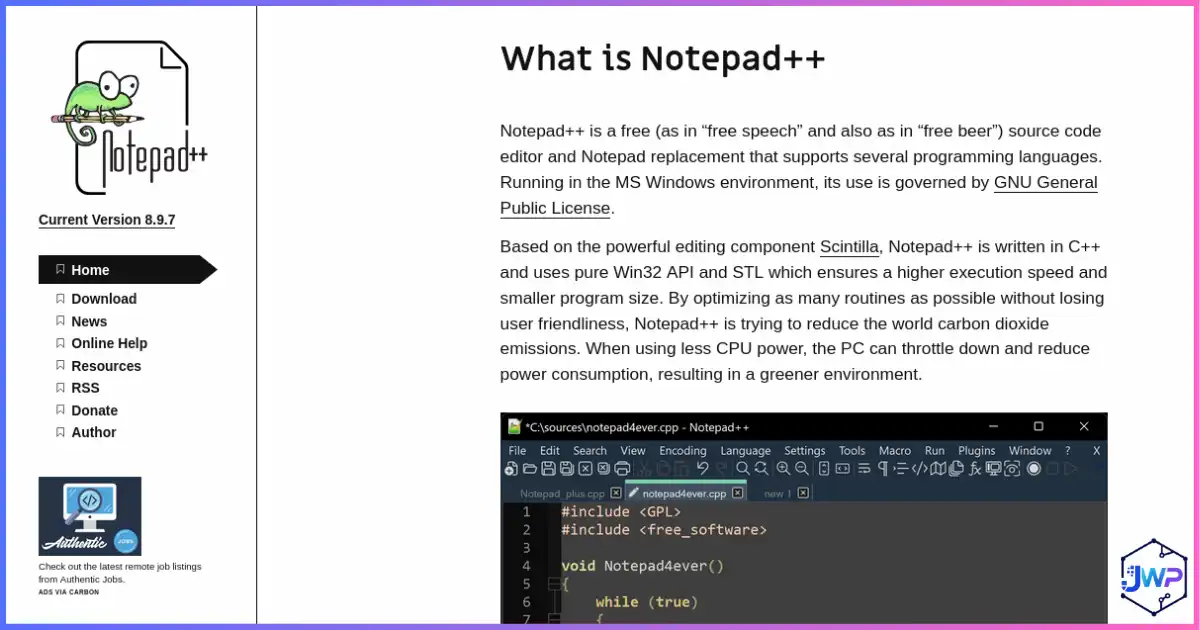Screen dimensions: 1200x630
Task: Click bookmark icon beside Download
Action: (60, 298)
